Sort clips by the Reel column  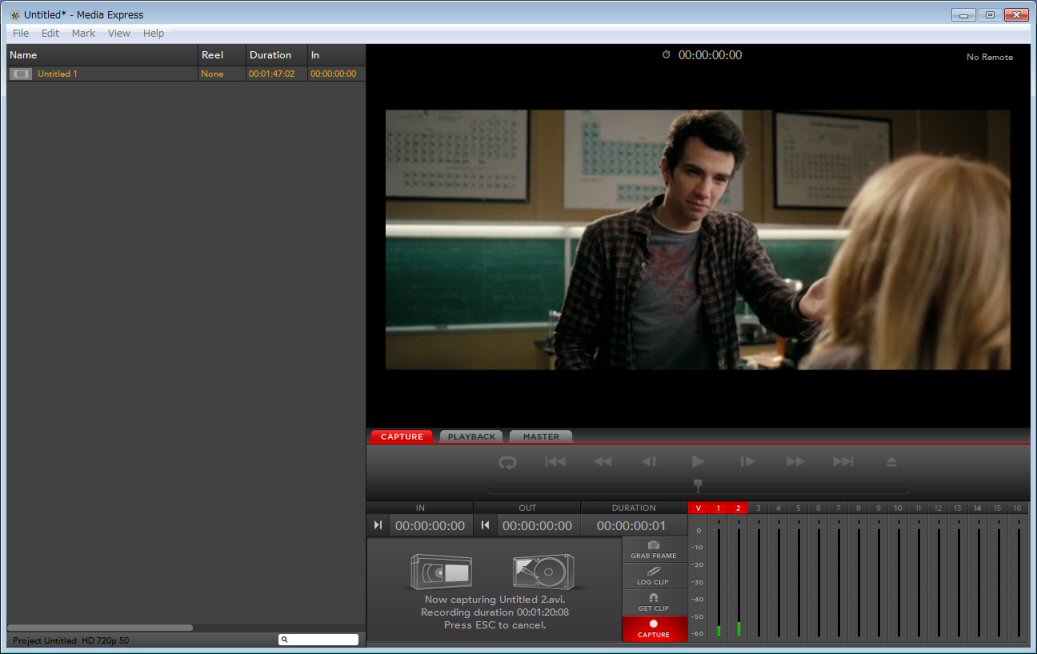point(222,55)
